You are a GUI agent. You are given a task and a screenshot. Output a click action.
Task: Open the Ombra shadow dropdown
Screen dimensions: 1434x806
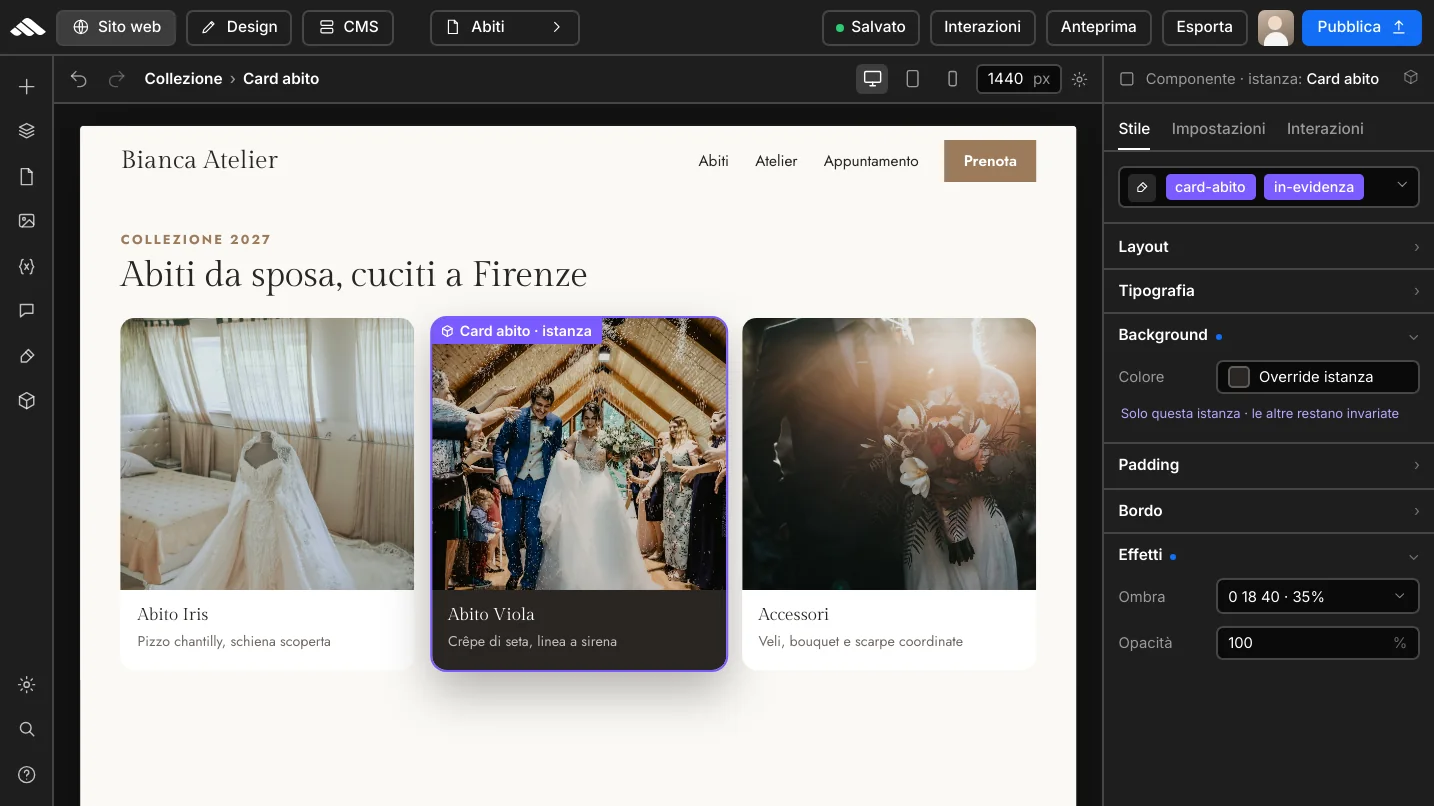click(x=1317, y=597)
